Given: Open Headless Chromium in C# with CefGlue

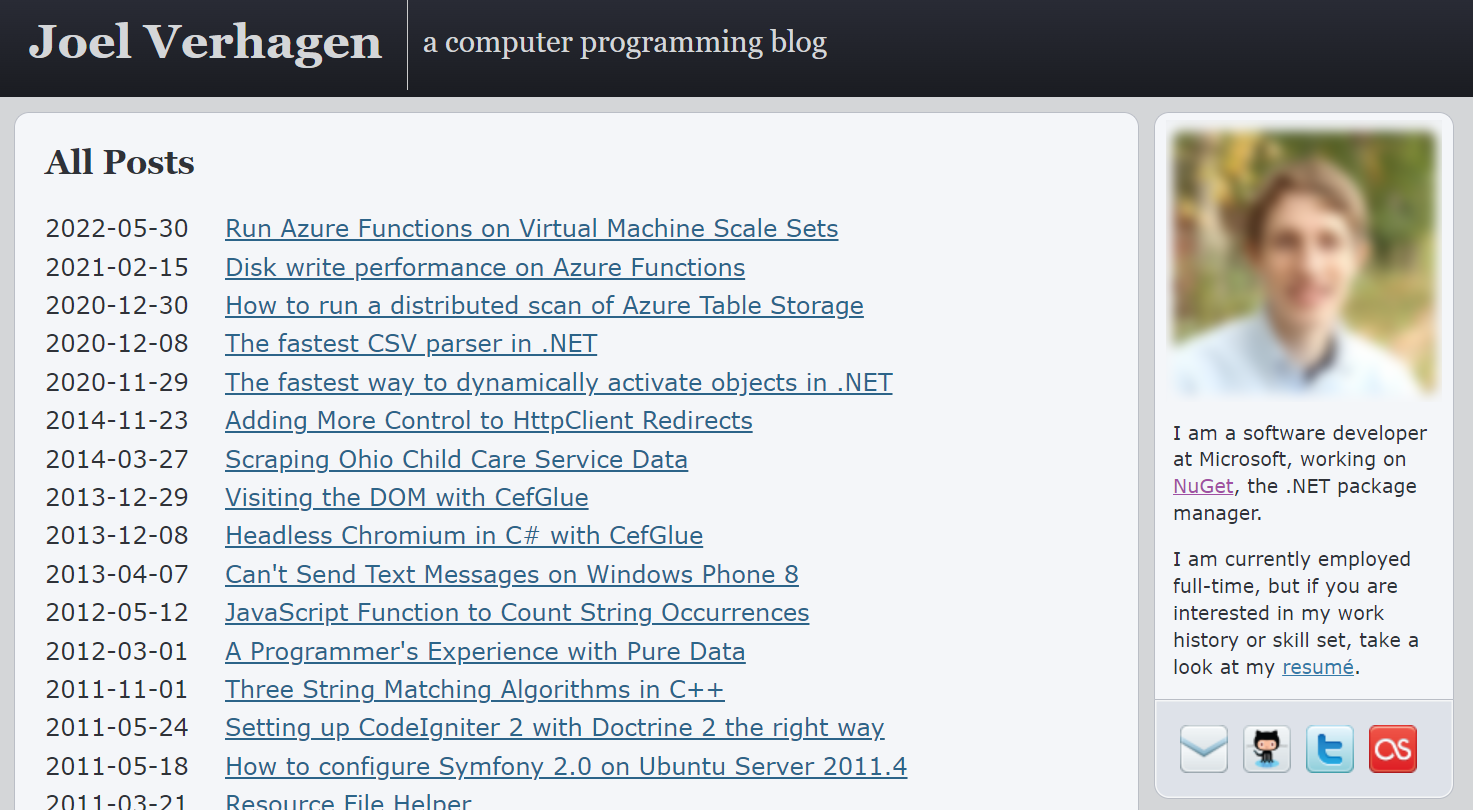Looking at the screenshot, I should 464,536.
